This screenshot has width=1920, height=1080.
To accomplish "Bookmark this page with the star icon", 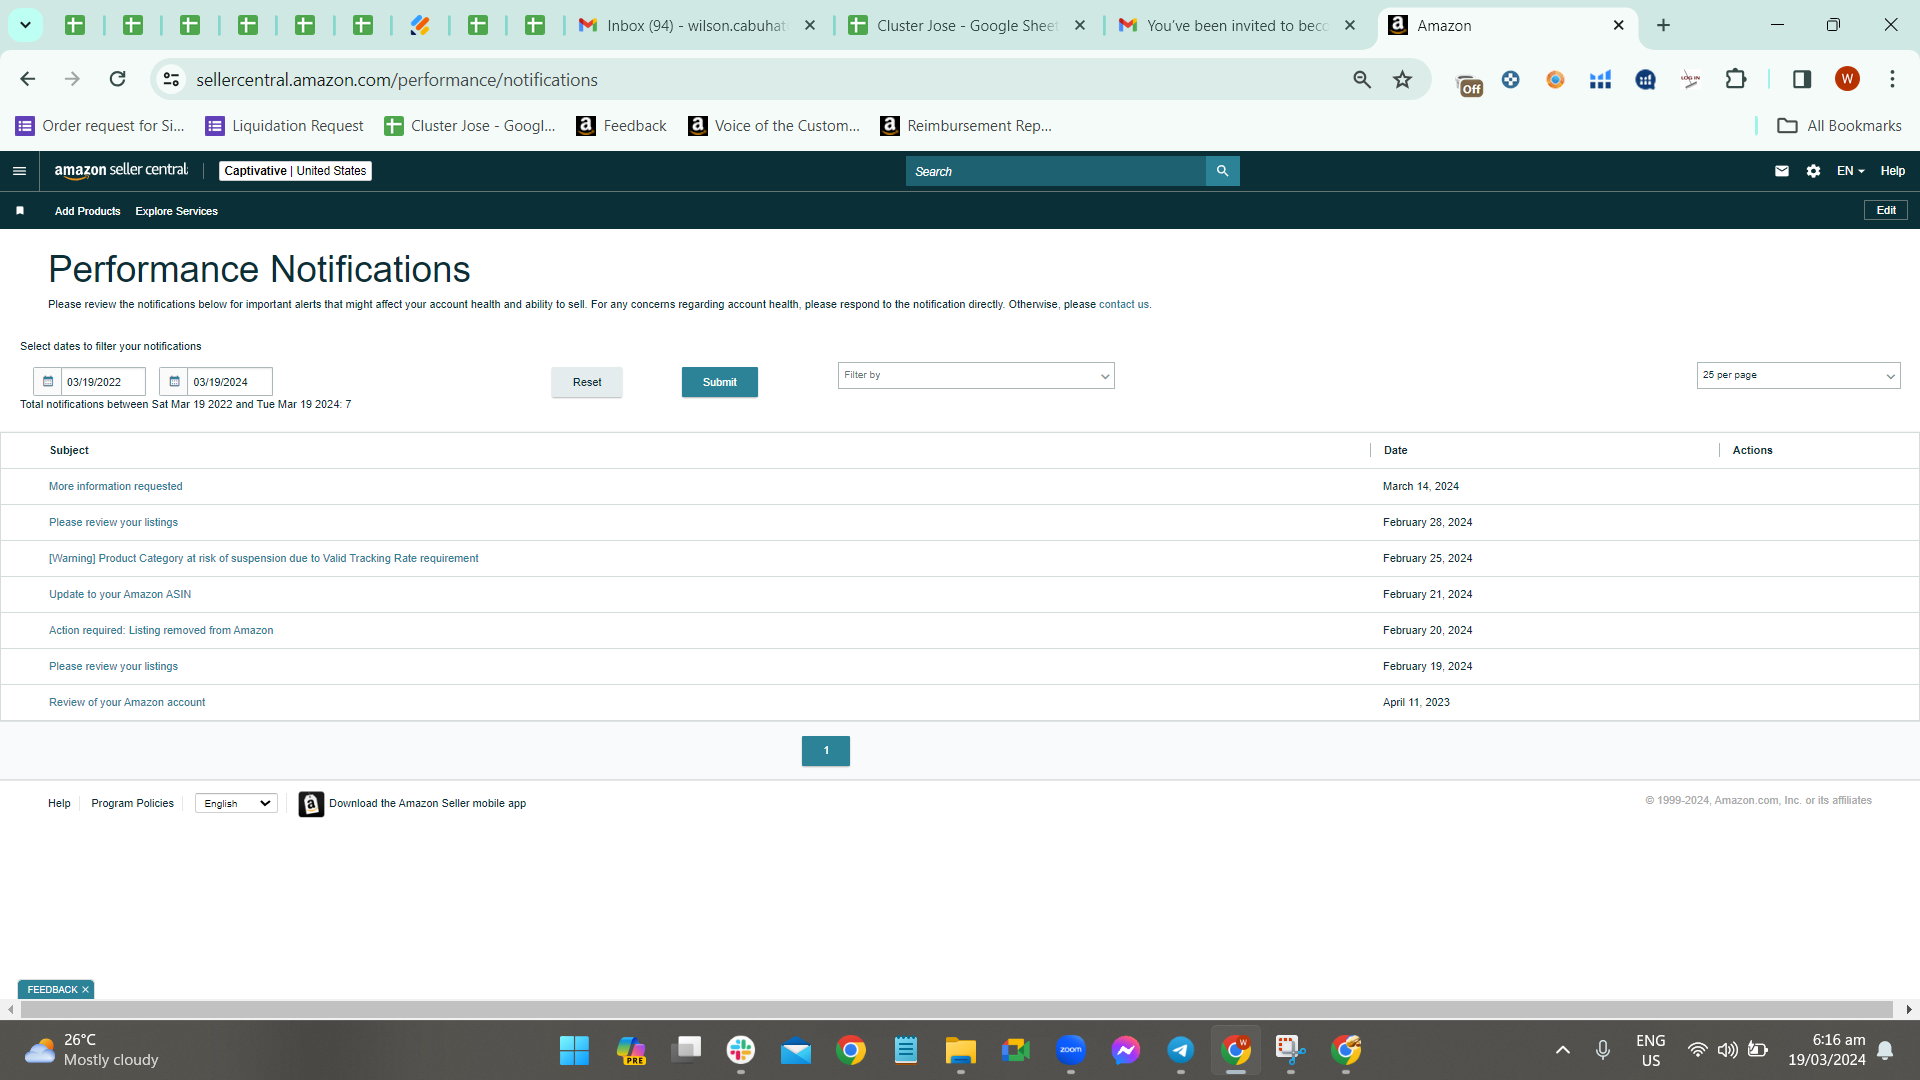I will [1403, 80].
